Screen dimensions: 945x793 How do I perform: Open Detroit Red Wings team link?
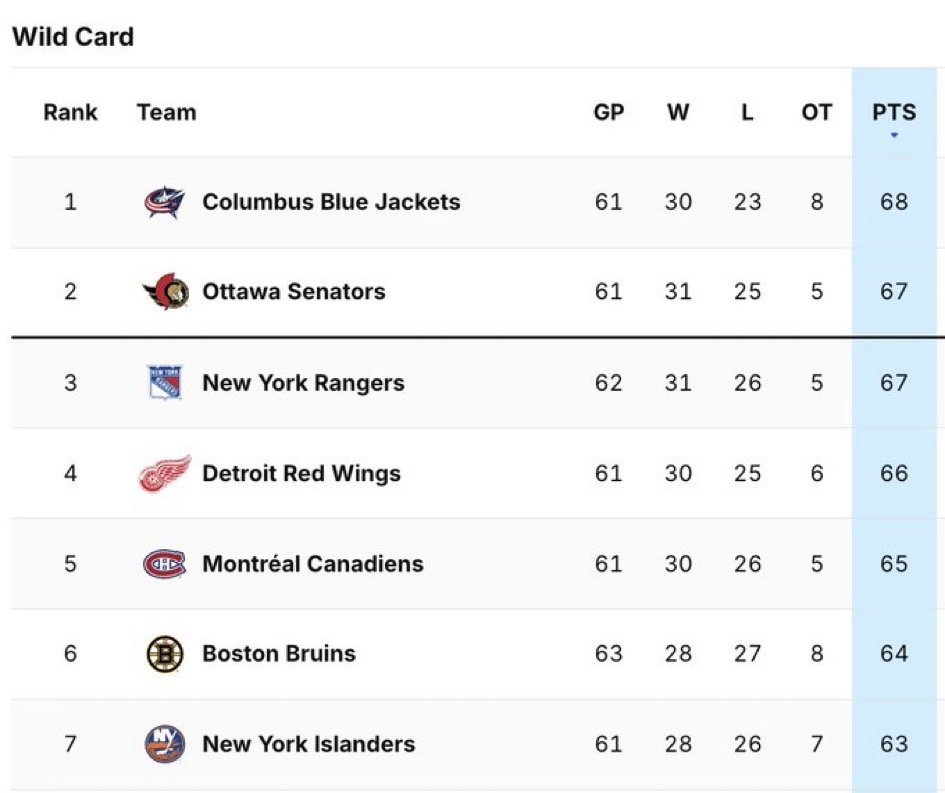pyautogui.click(x=301, y=474)
